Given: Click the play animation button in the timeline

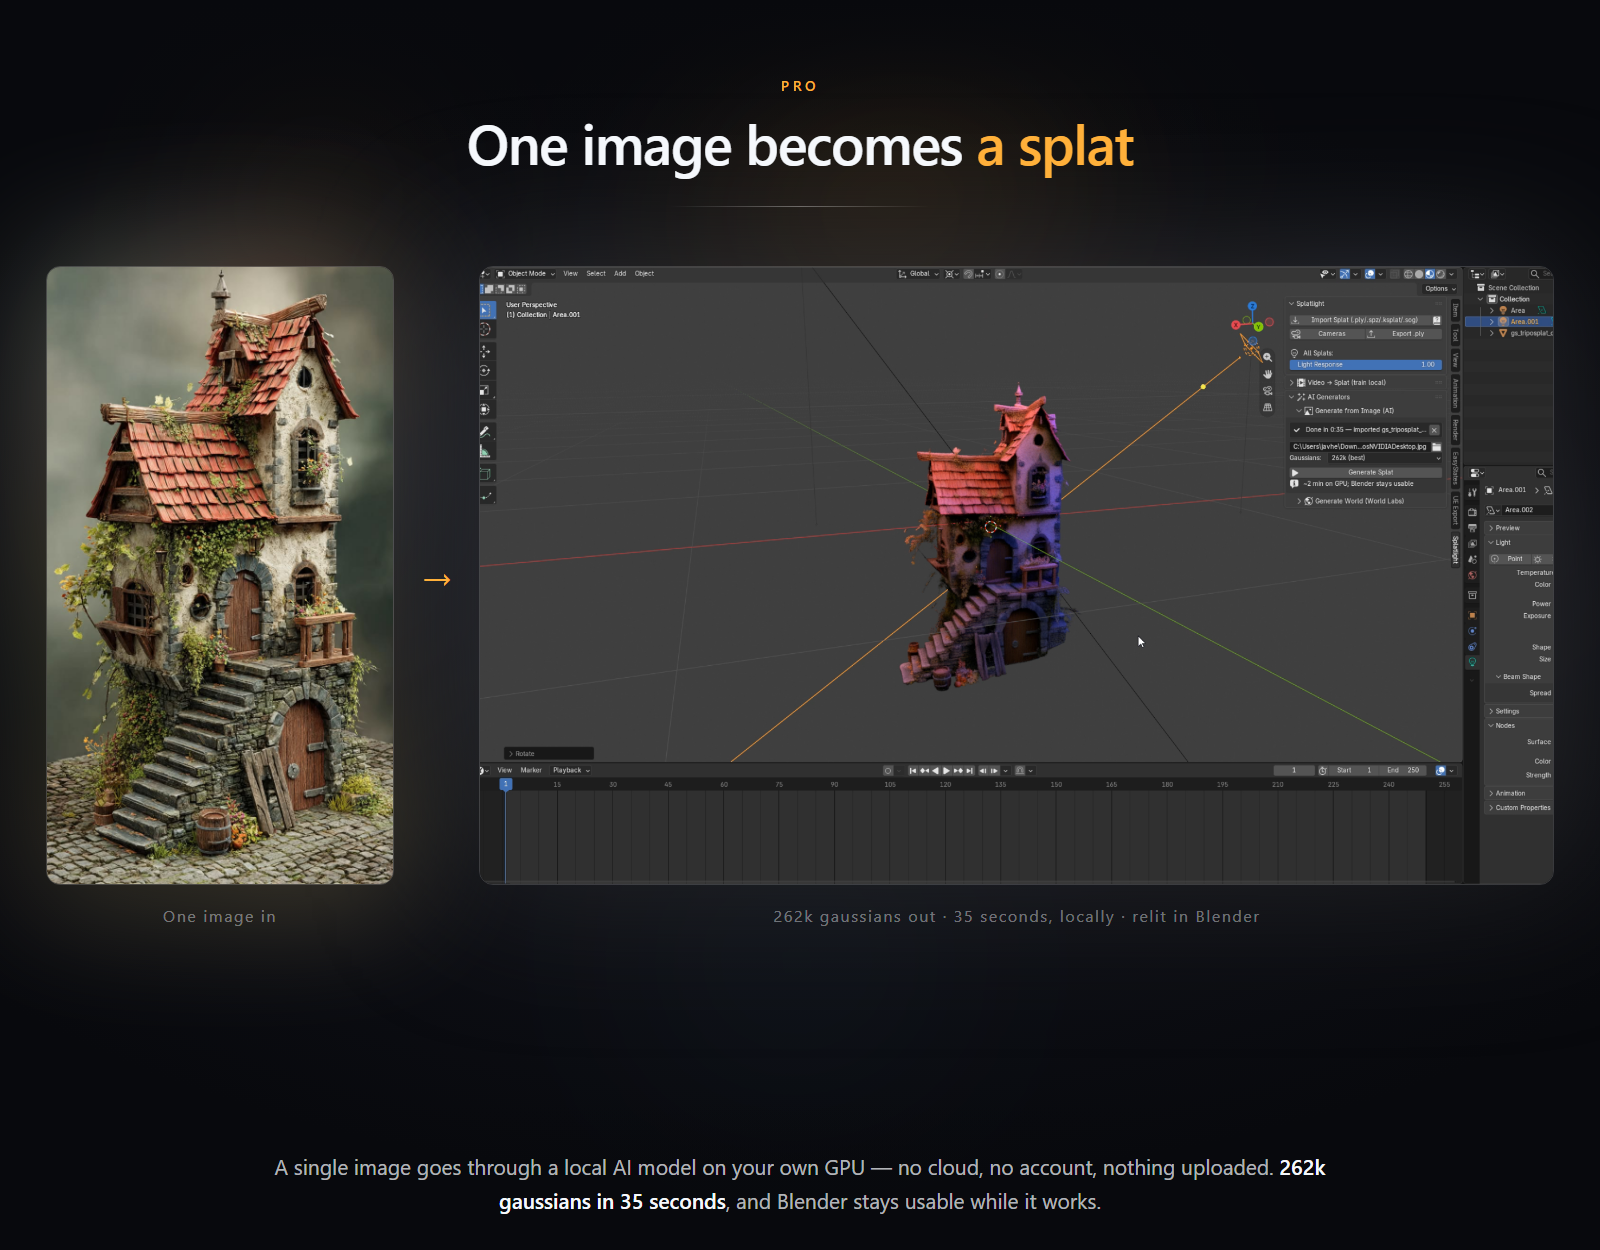Looking at the screenshot, I should pos(946,771).
